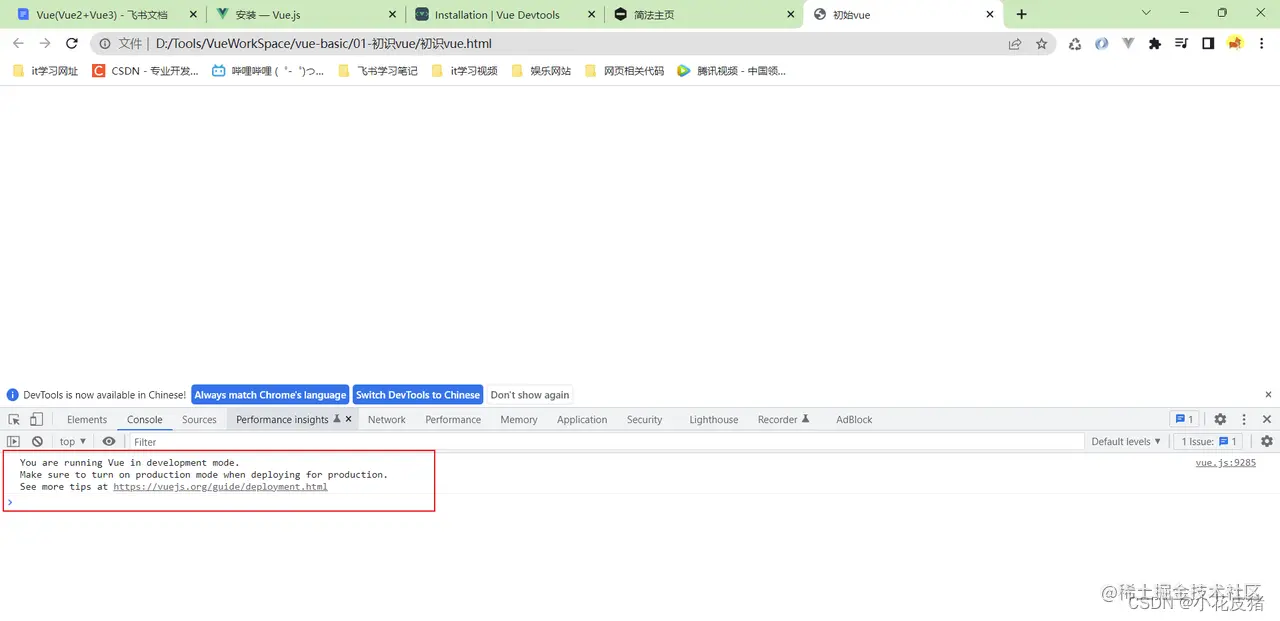Show console sidebar icon
The height and width of the screenshot is (621, 1280).
(13, 441)
